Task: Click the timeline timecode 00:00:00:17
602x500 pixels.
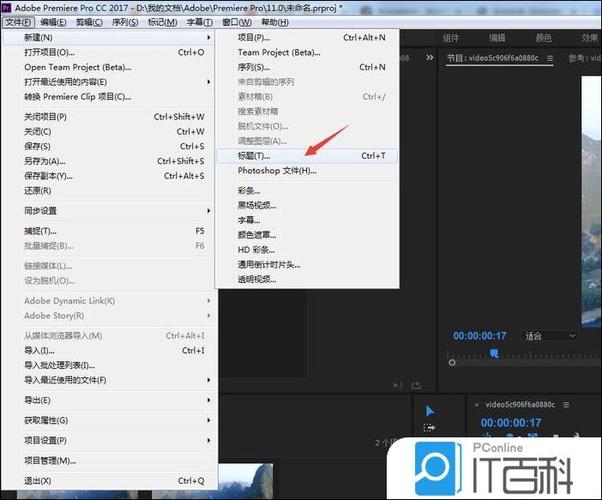Action: pos(511,423)
